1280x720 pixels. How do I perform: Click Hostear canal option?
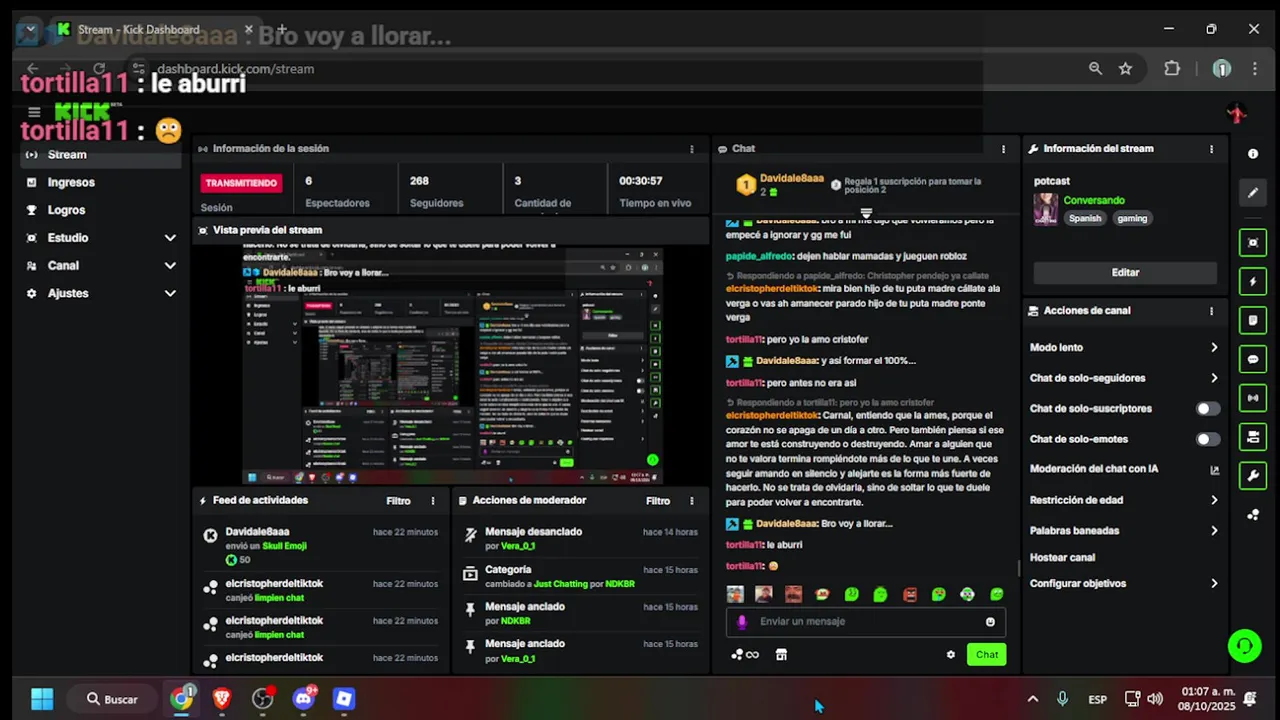point(1062,558)
